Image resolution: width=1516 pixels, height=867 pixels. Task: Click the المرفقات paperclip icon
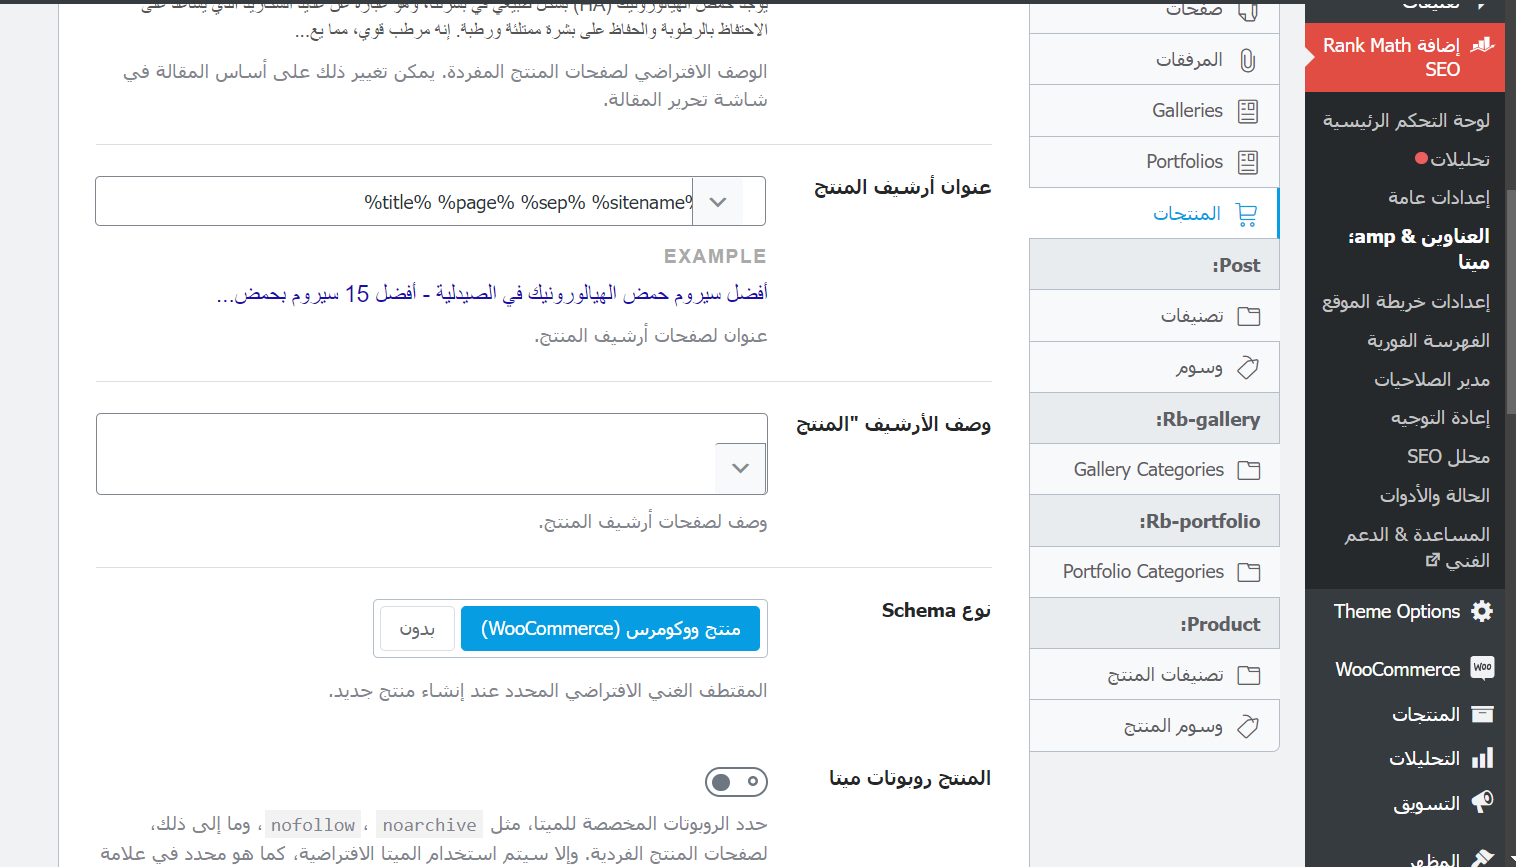click(x=1247, y=60)
